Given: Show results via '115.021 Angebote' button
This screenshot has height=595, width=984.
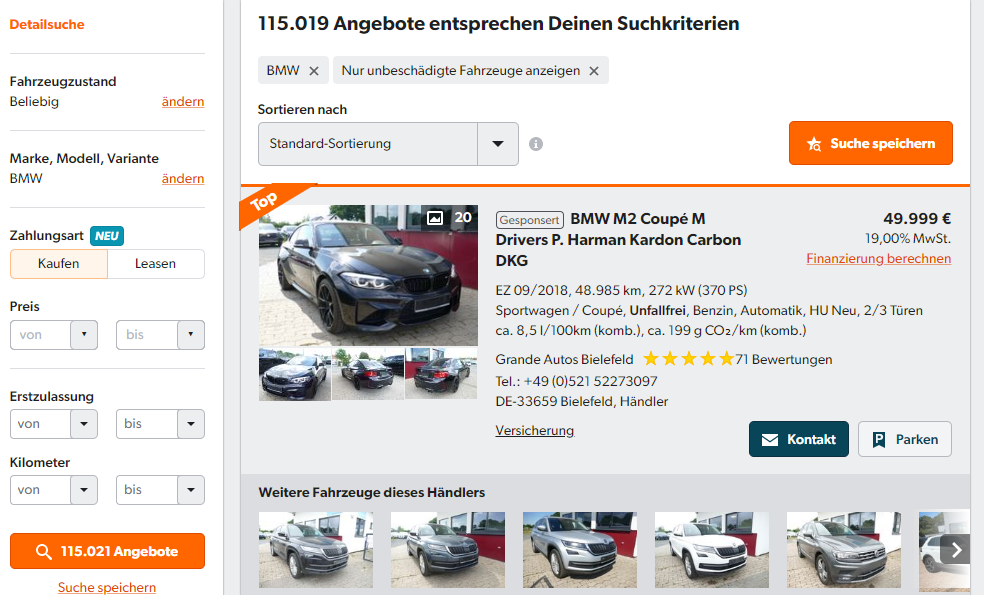Looking at the screenshot, I should 107,552.
